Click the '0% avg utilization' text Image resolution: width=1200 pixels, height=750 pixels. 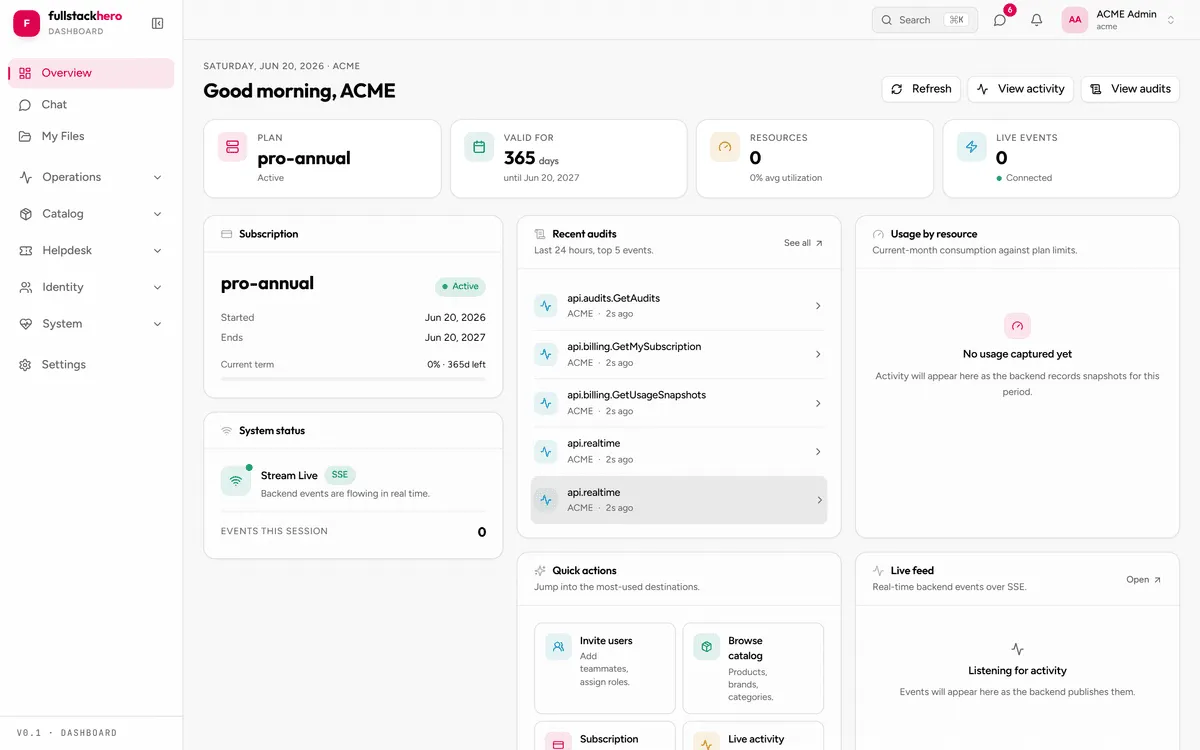[786, 178]
